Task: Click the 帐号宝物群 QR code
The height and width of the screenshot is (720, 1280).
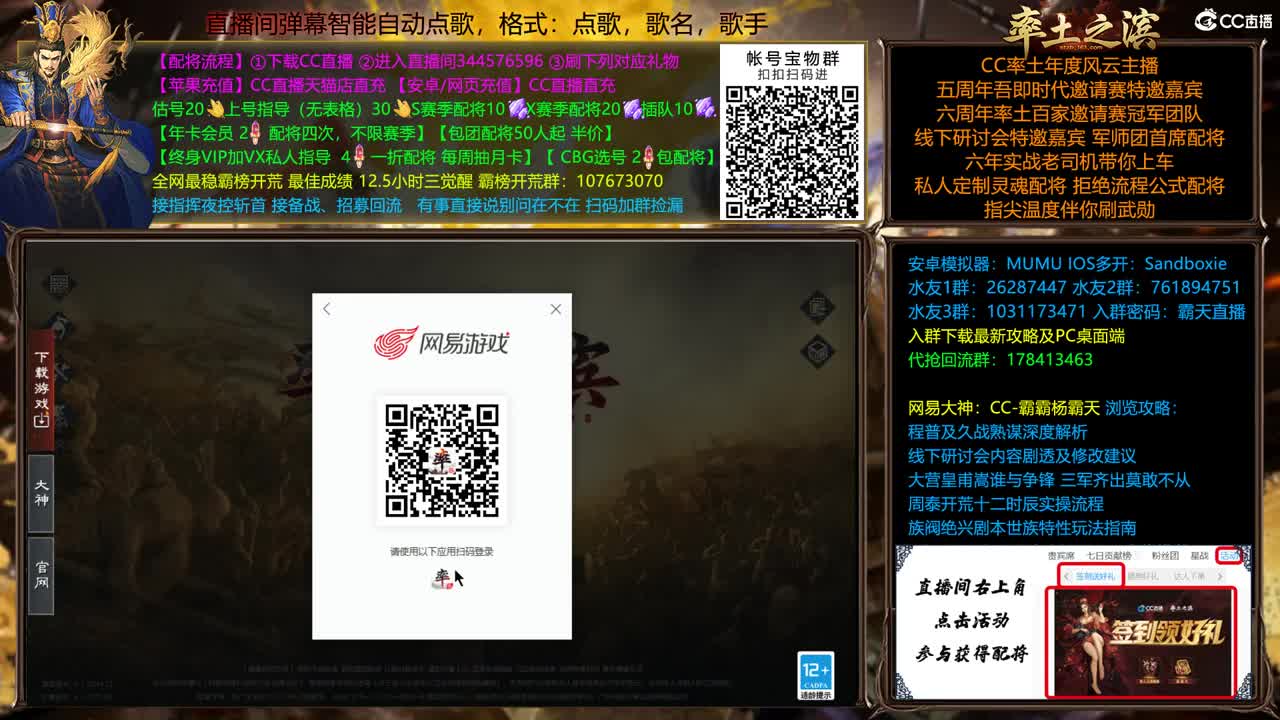Action: (792, 151)
